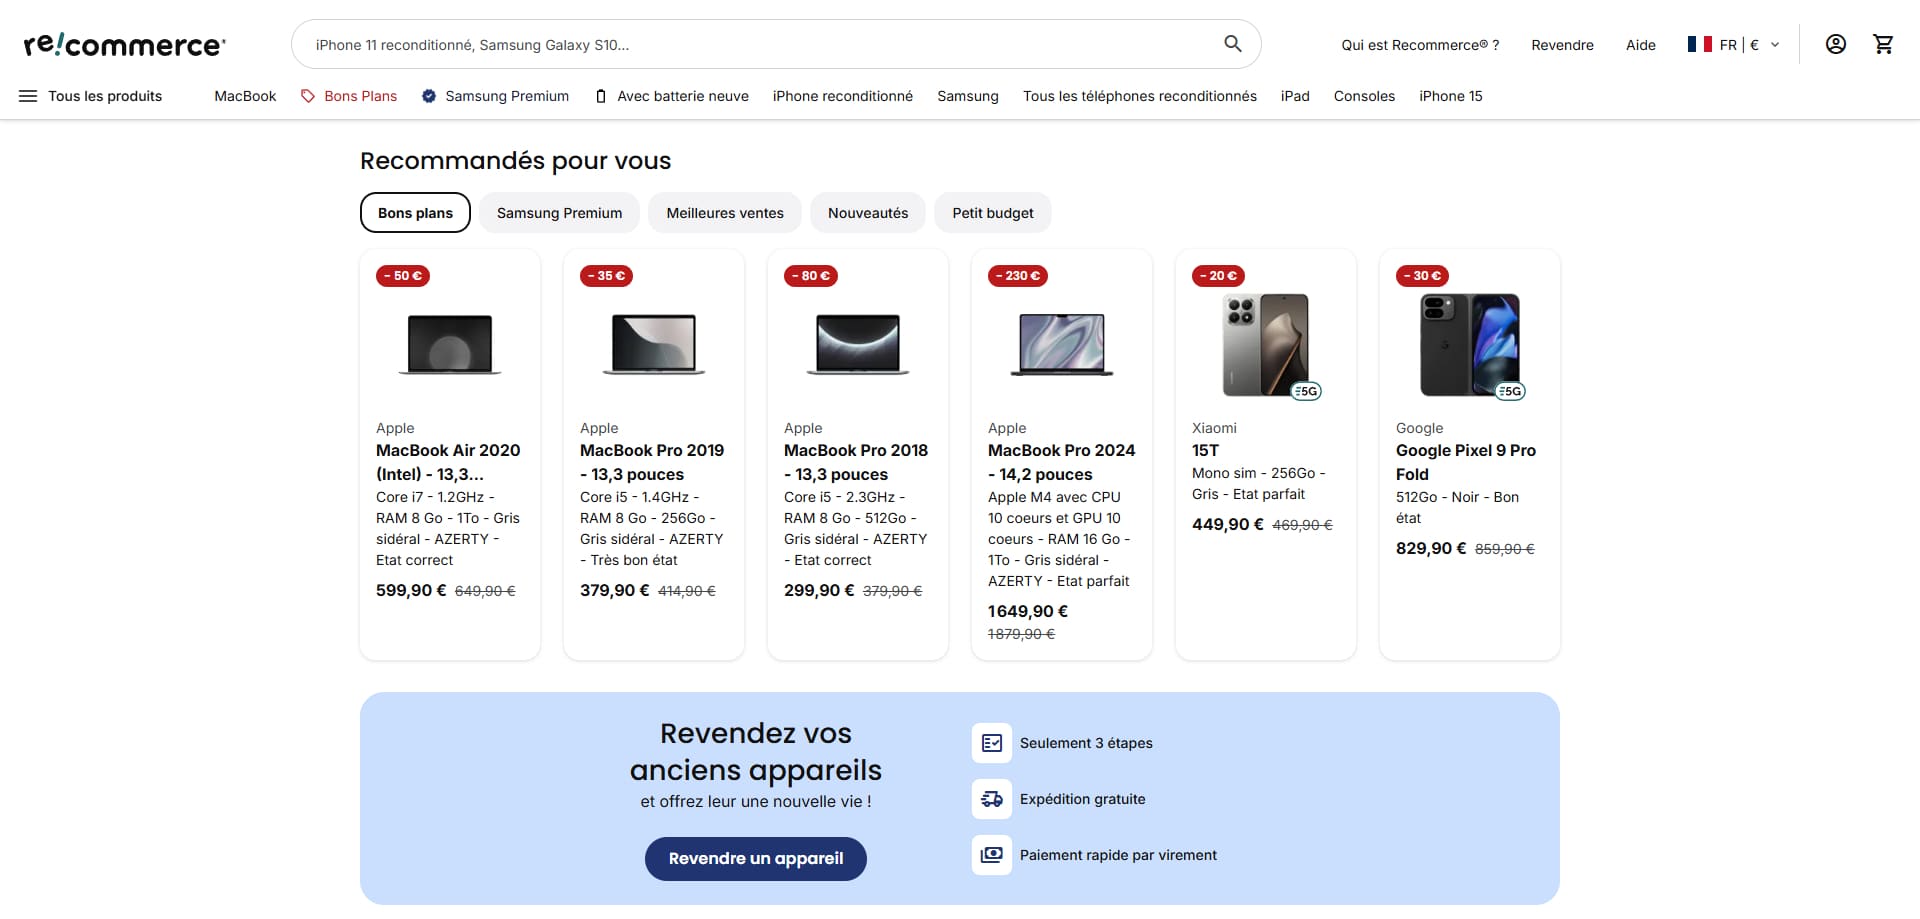This screenshot has height=919, width=1920.
Task: Click the Aide header link
Action: coord(1641,45)
